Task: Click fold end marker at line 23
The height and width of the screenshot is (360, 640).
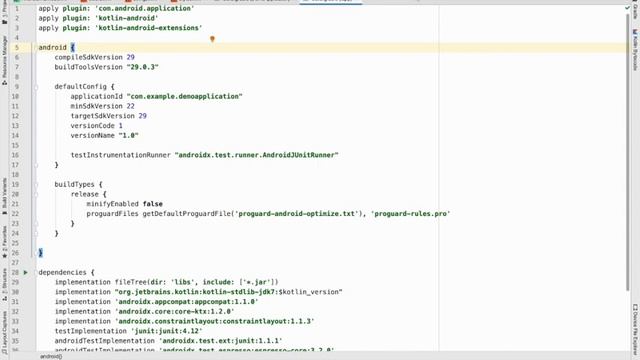Action: [x=36, y=224]
